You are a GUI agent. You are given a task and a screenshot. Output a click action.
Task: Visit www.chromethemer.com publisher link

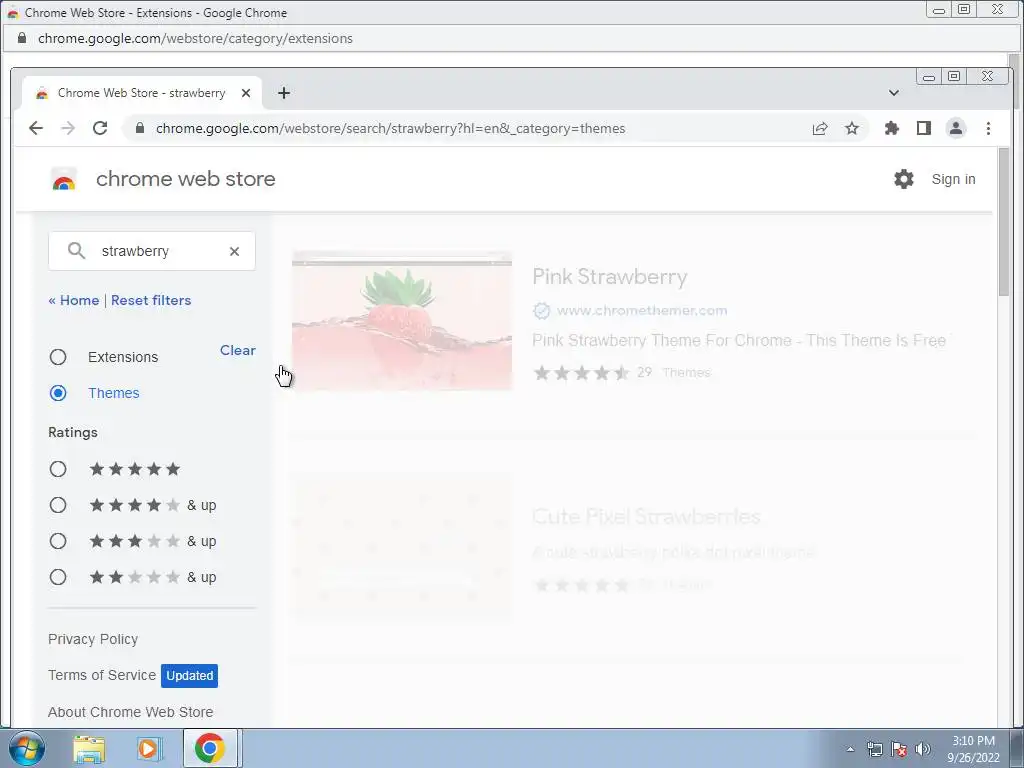tap(642, 311)
